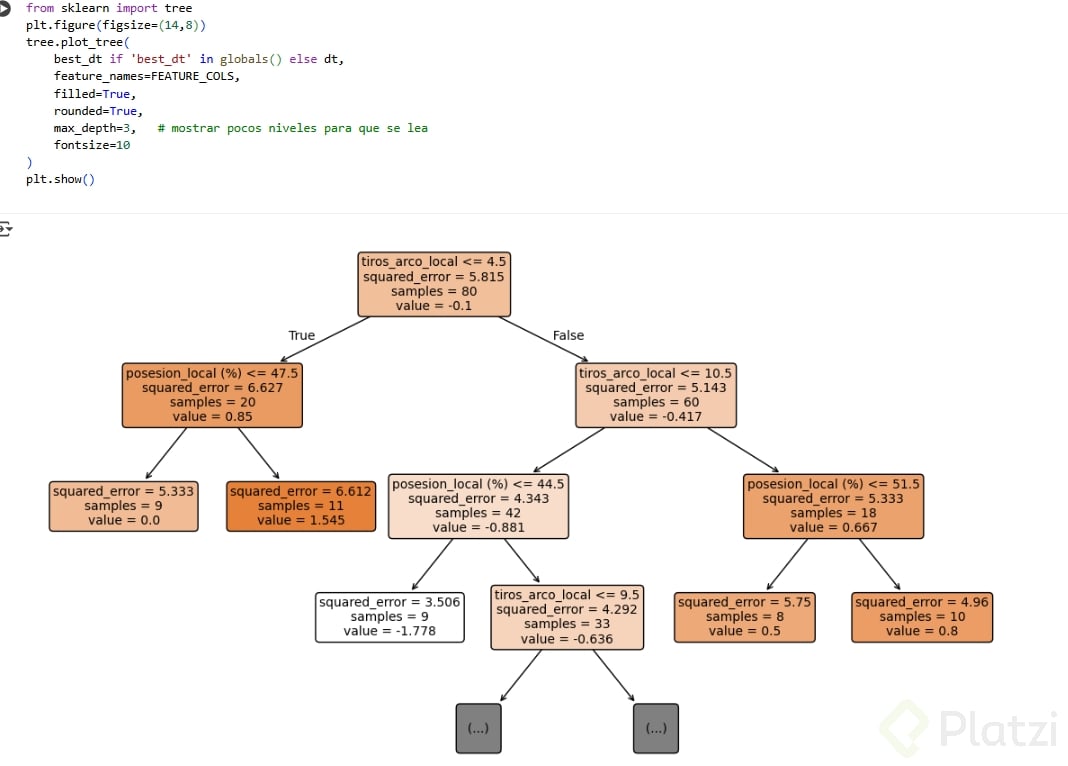Click 'value = -0.881' text
The image size is (1068, 766).
(x=478, y=527)
